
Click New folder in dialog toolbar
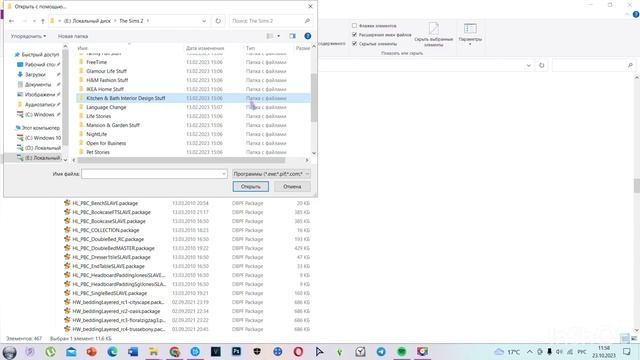[73, 36]
